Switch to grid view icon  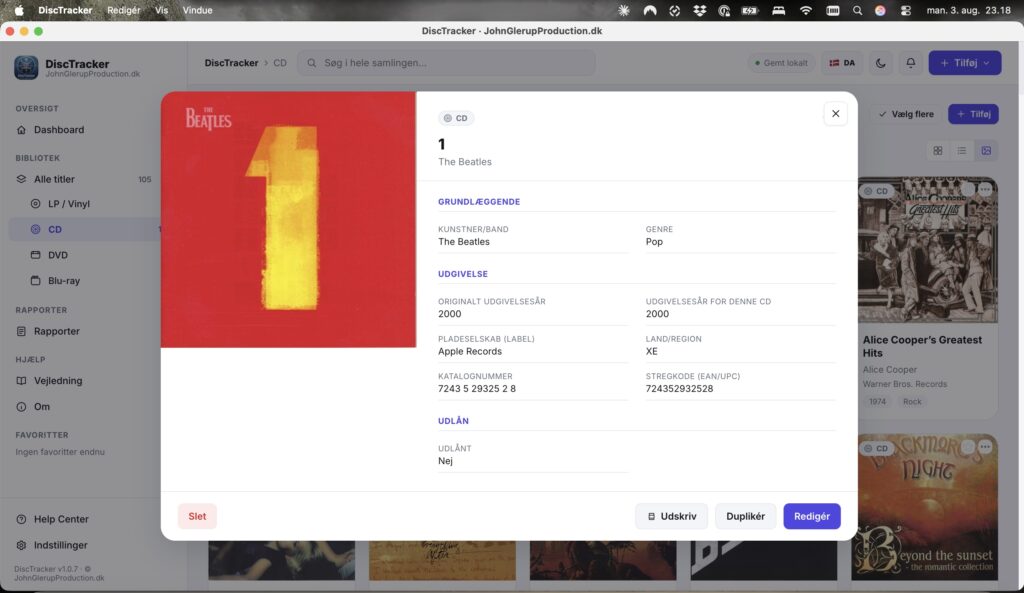coord(938,151)
